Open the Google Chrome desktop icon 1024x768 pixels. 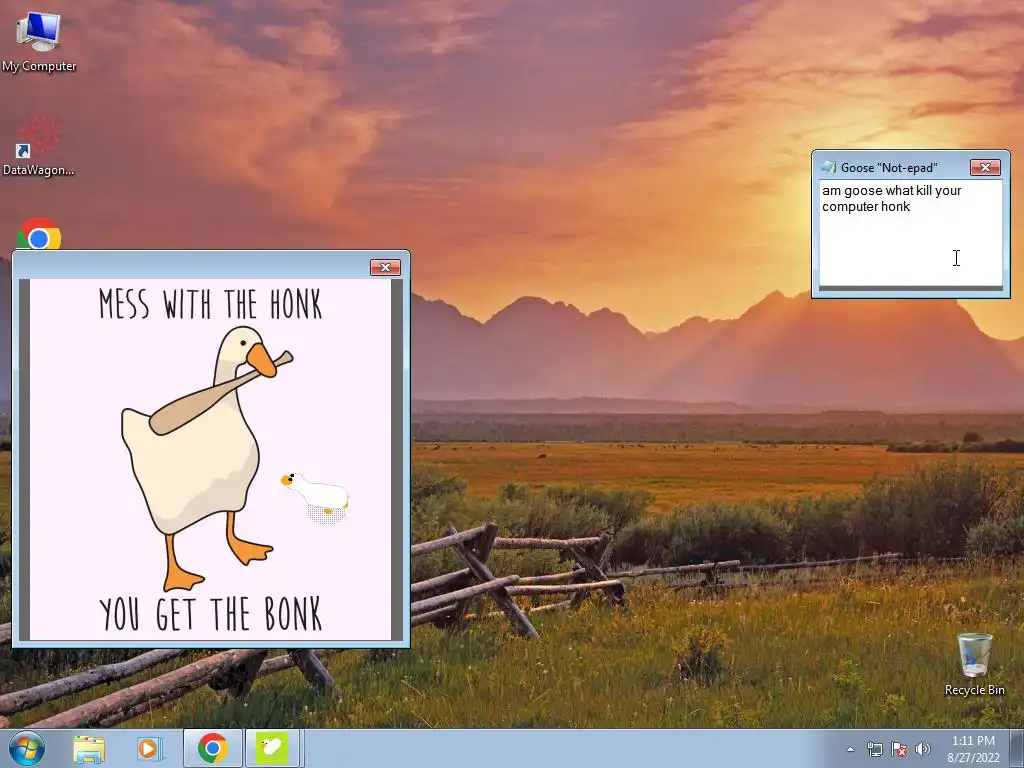pos(39,234)
